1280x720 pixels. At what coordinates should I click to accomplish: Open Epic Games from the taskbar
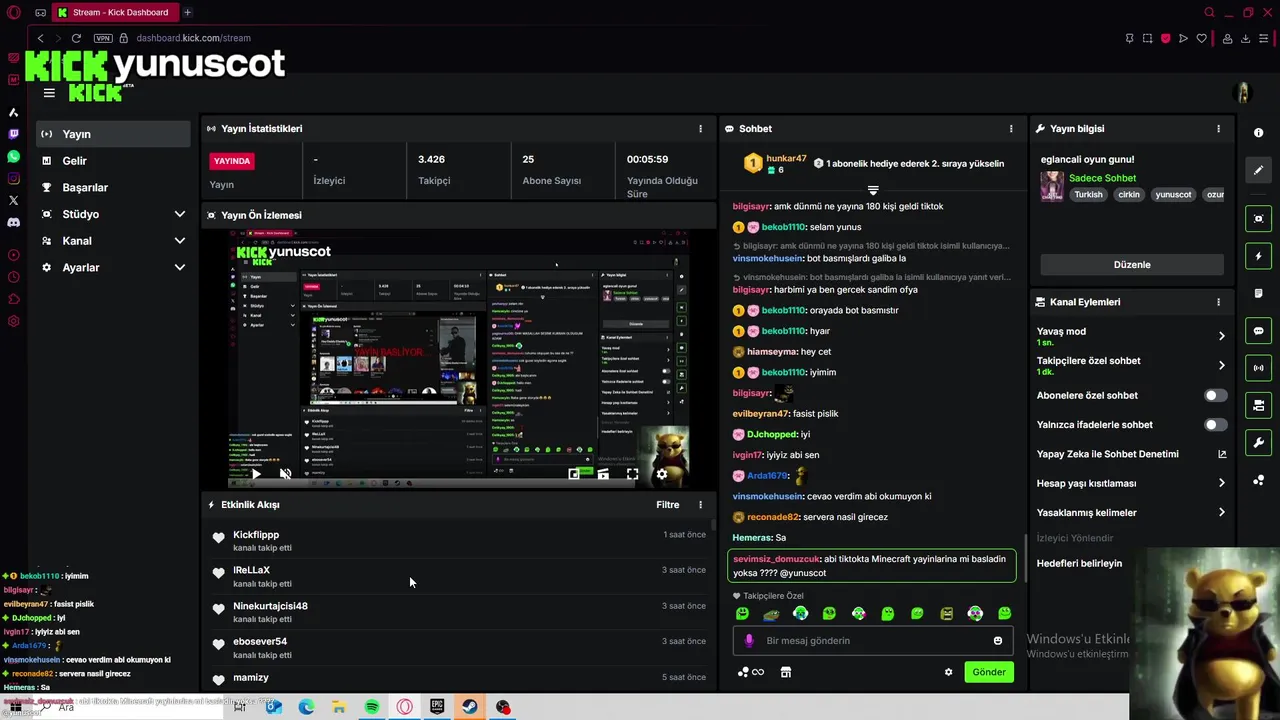(437, 707)
